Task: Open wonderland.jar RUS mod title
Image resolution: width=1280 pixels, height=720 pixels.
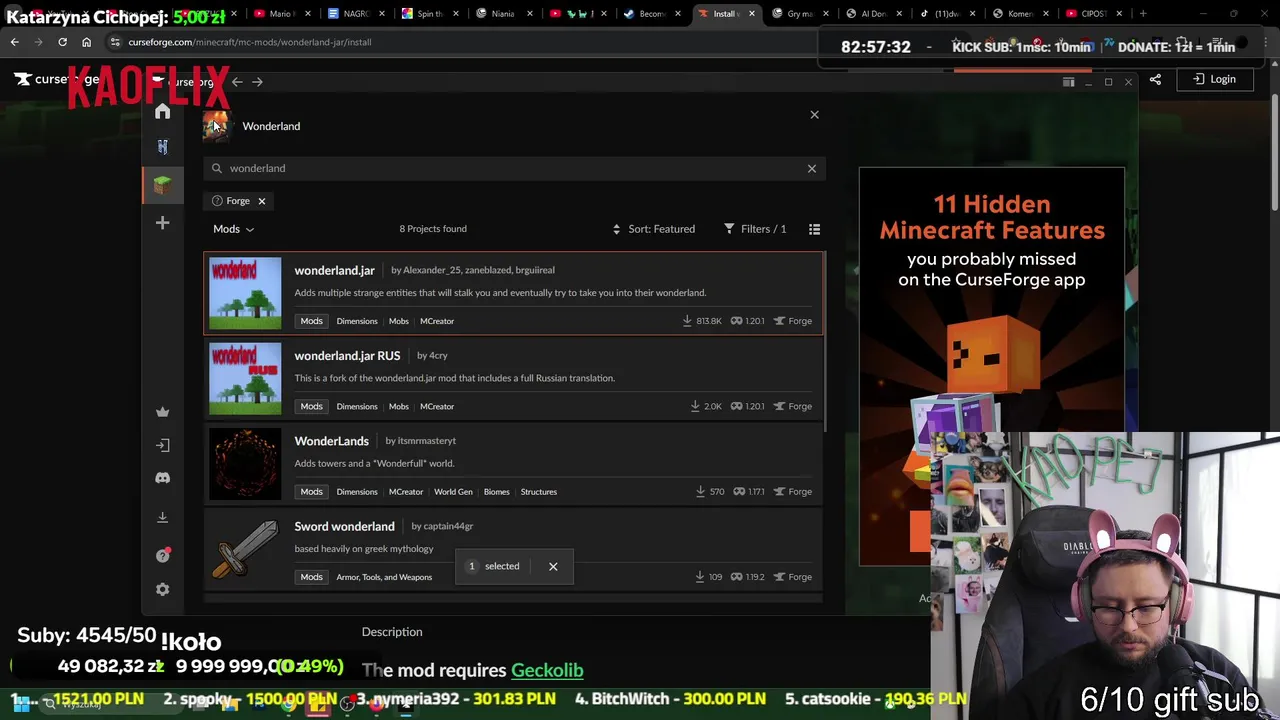Action: tap(347, 355)
